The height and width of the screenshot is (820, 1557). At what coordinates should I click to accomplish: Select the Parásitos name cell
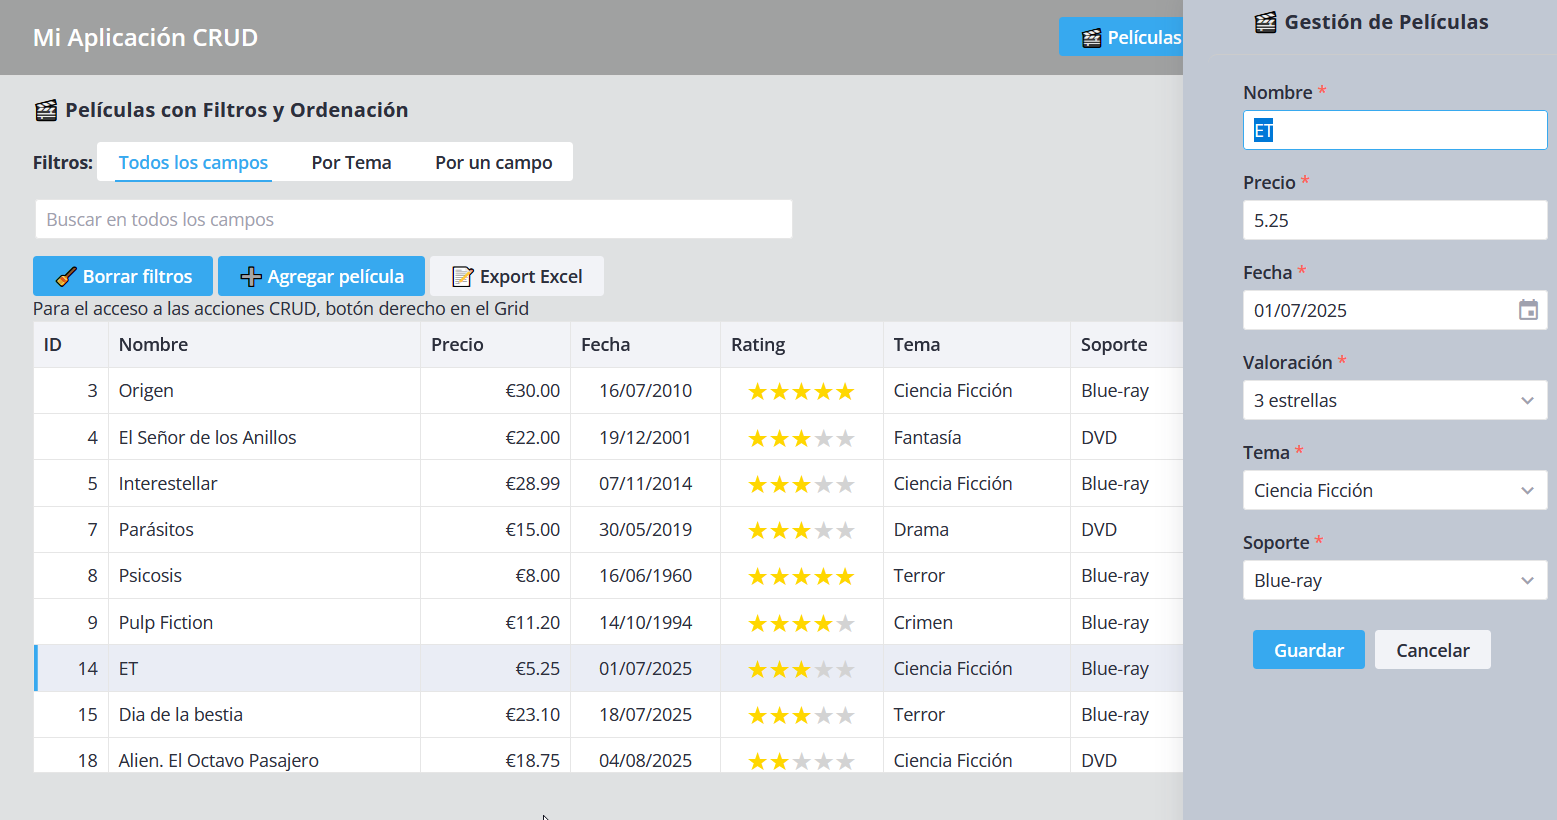[264, 529]
